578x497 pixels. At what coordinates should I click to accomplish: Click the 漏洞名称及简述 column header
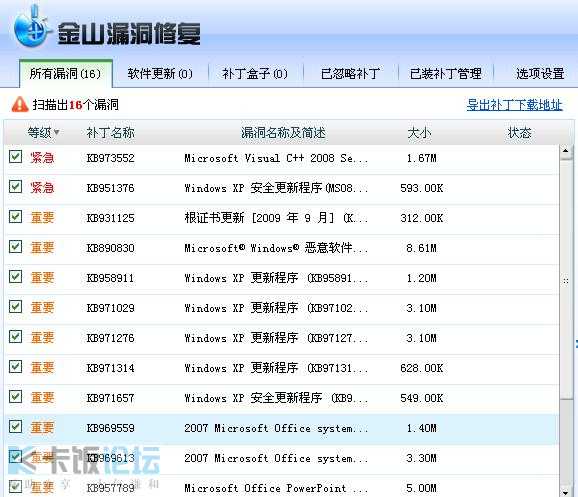283,132
